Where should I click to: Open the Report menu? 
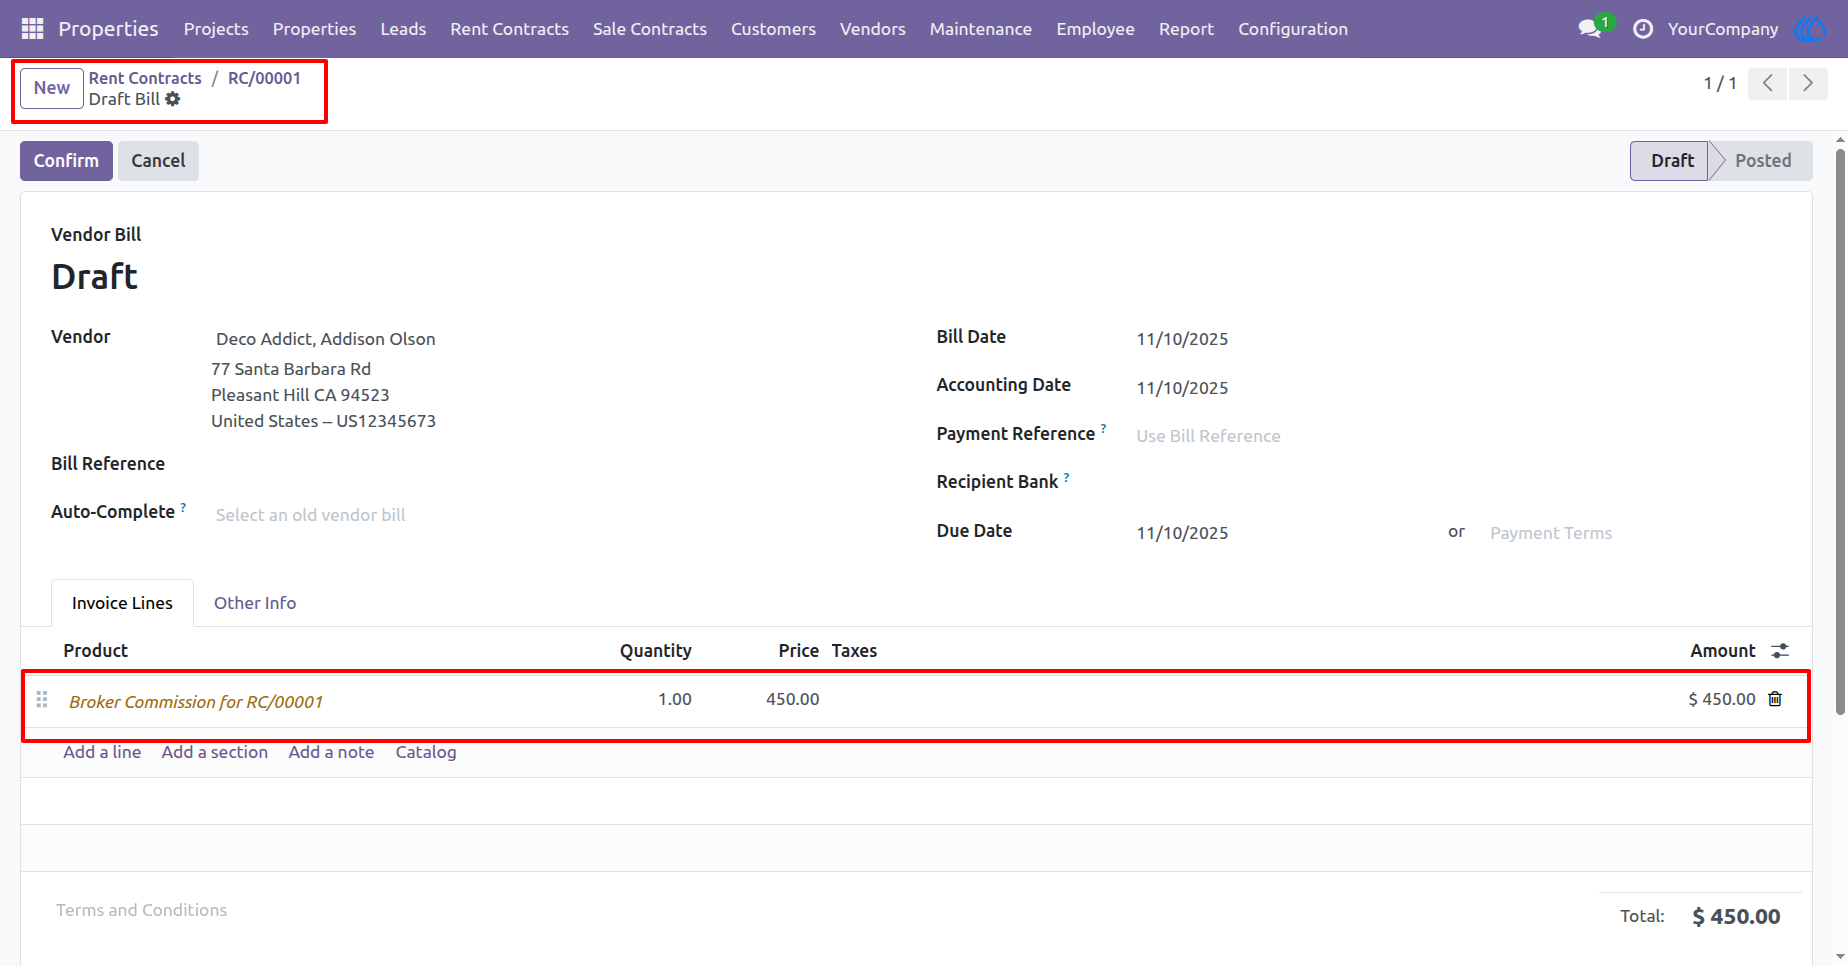pyautogui.click(x=1186, y=29)
